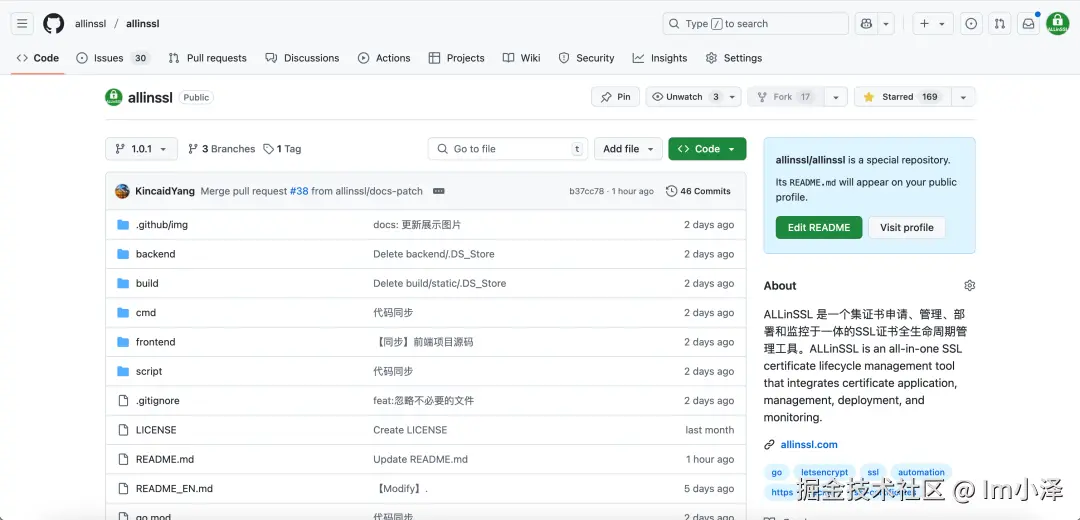Click the search bar field

(x=756, y=23)
